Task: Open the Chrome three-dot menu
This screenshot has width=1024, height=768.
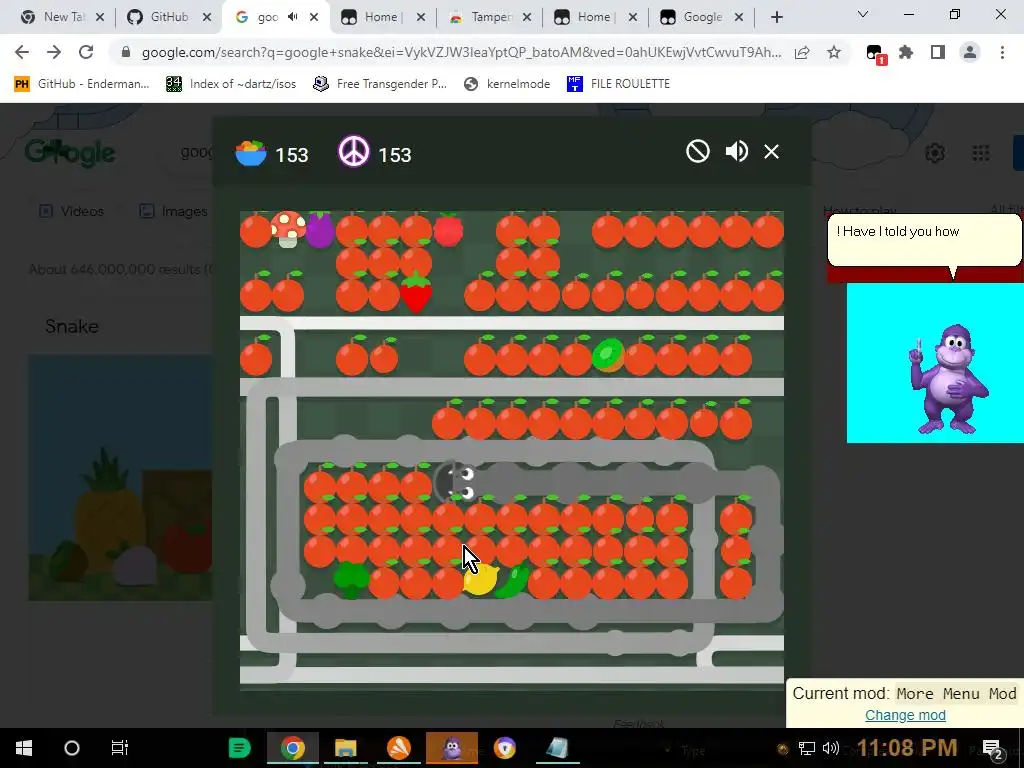Action: point(1002,52)
